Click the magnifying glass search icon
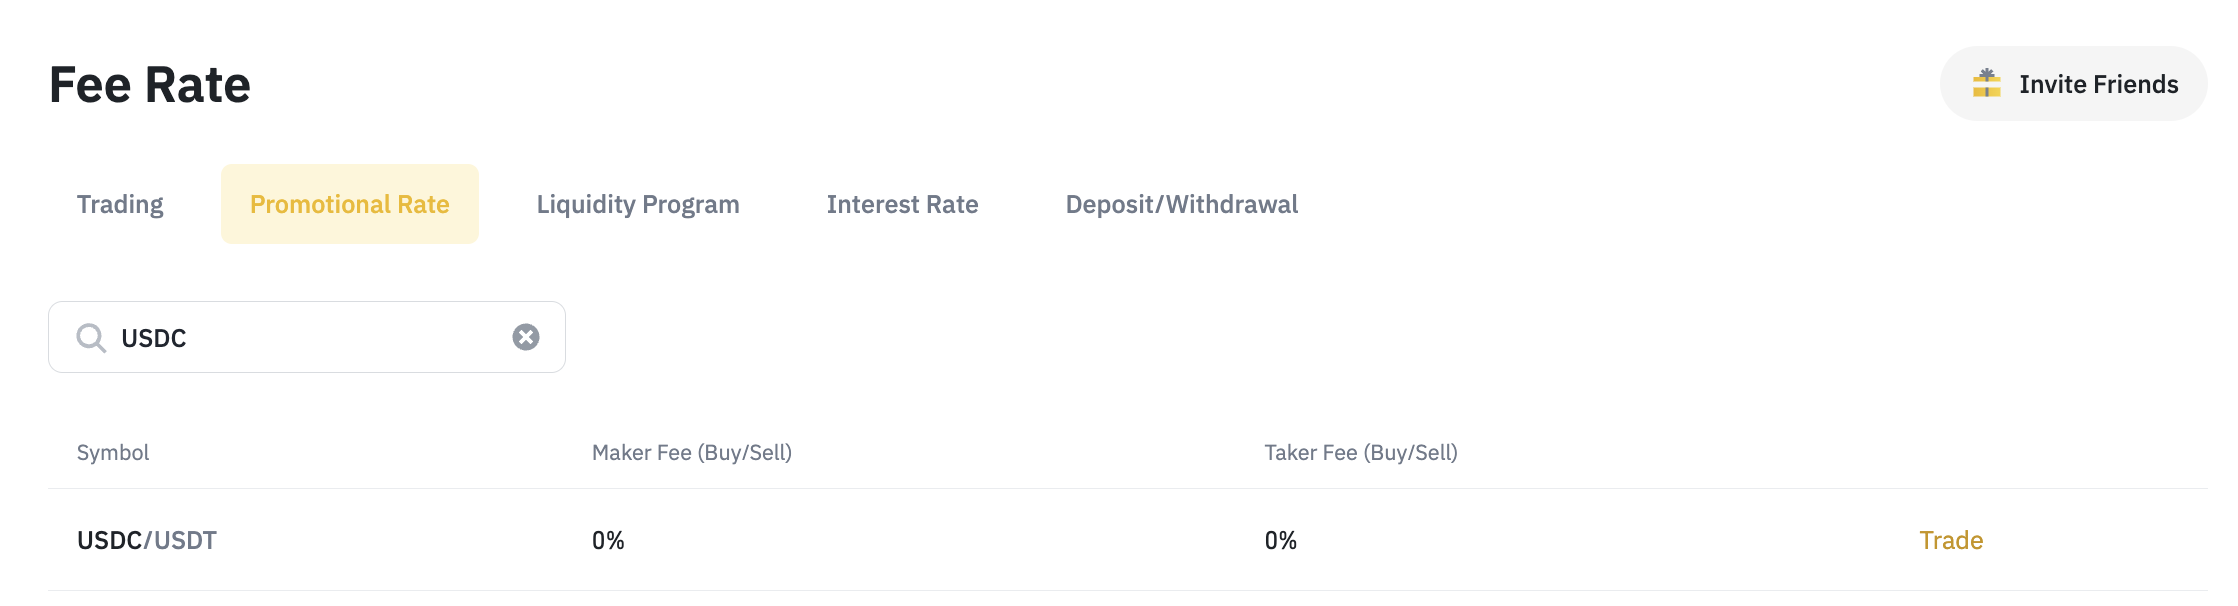This screenshot has width=2238, height=606. pyautogui.click(x=91, y=338)
